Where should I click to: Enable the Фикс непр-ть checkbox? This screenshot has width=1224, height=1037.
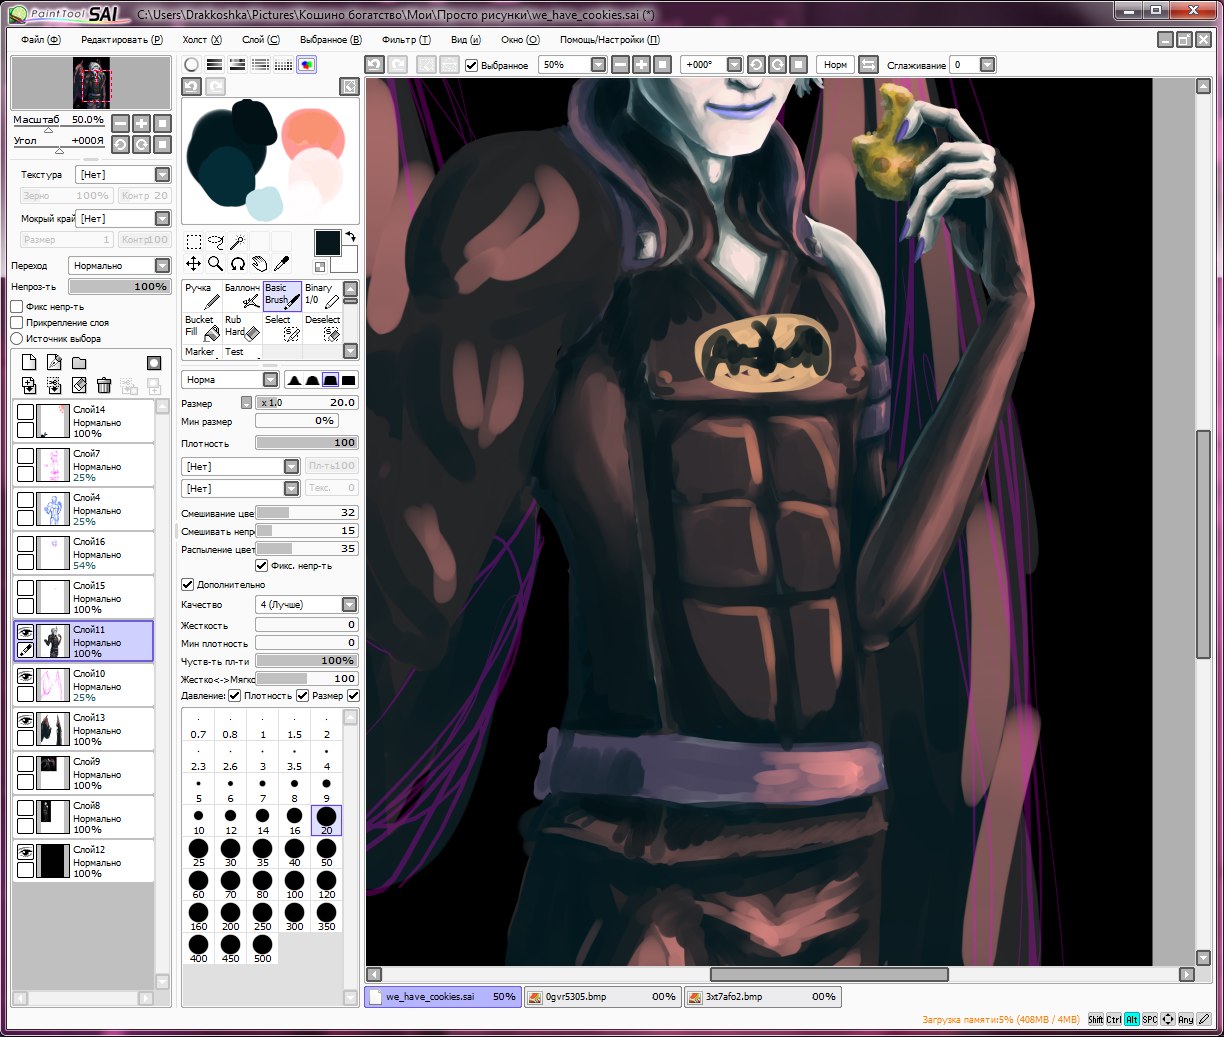pos(17,307)
